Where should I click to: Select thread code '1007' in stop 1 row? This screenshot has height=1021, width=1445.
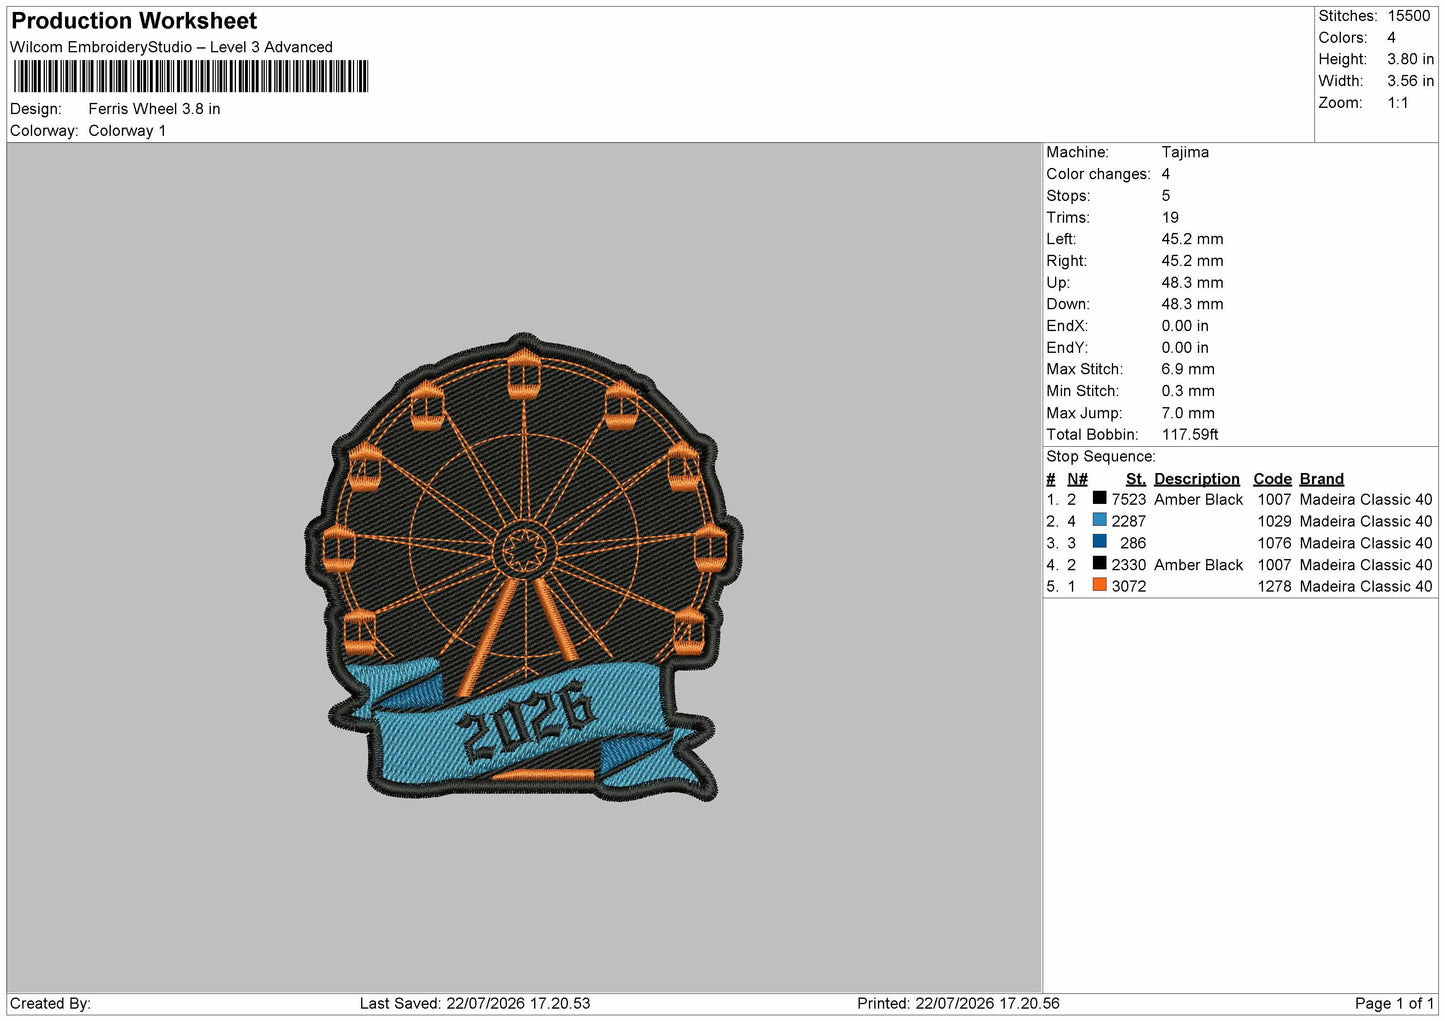(x=1275, y=500)
